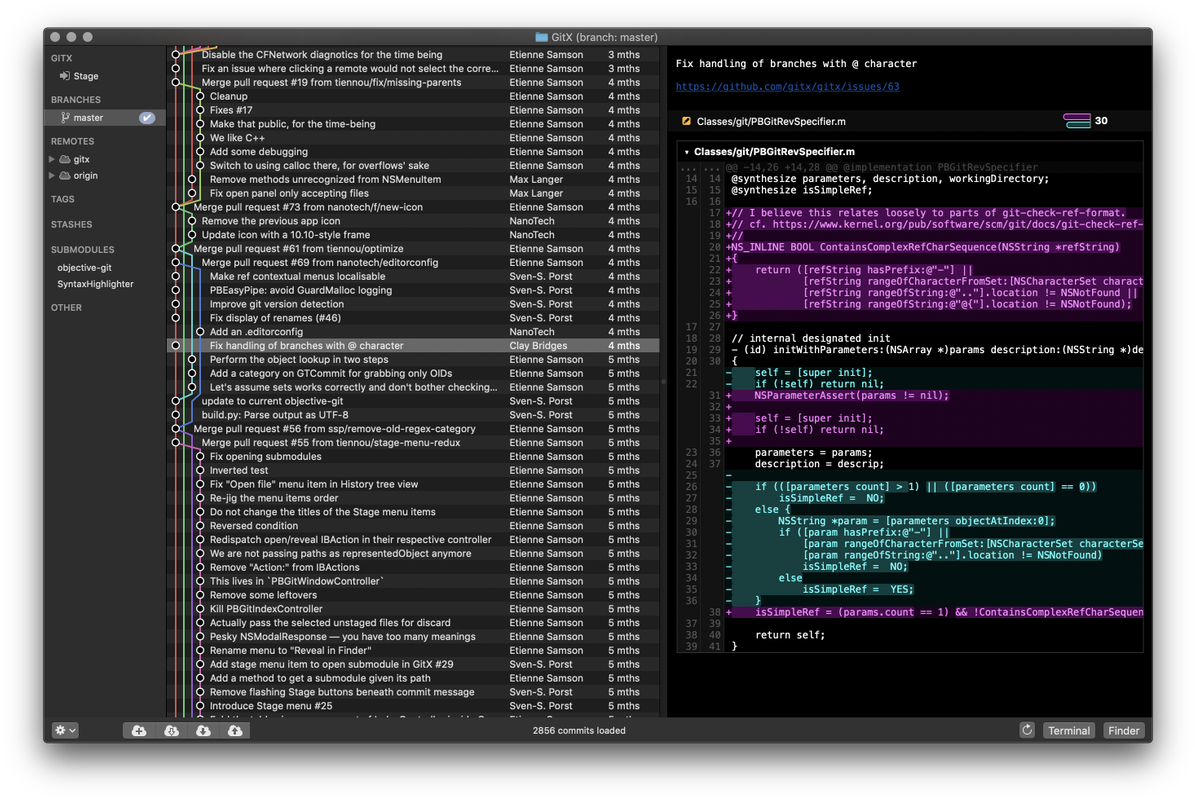Select the BRANCHES sidebar section header
The height and width of the screenshot is (799, 1195).
75,100
